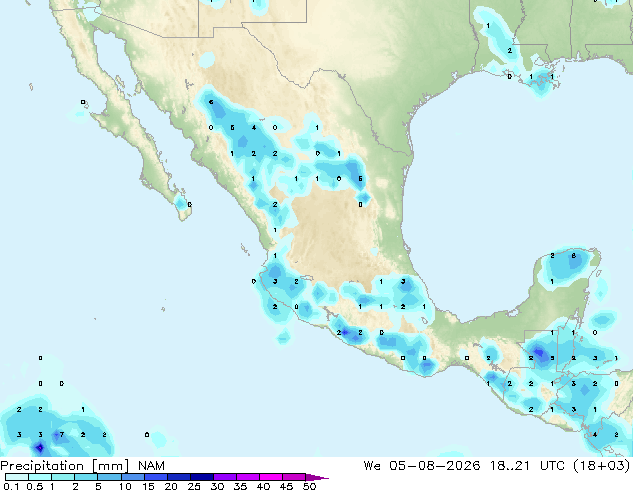Click the 45–50 mm legend color box
The height and width of the screenshot is (490, 634).
point(294,477)
